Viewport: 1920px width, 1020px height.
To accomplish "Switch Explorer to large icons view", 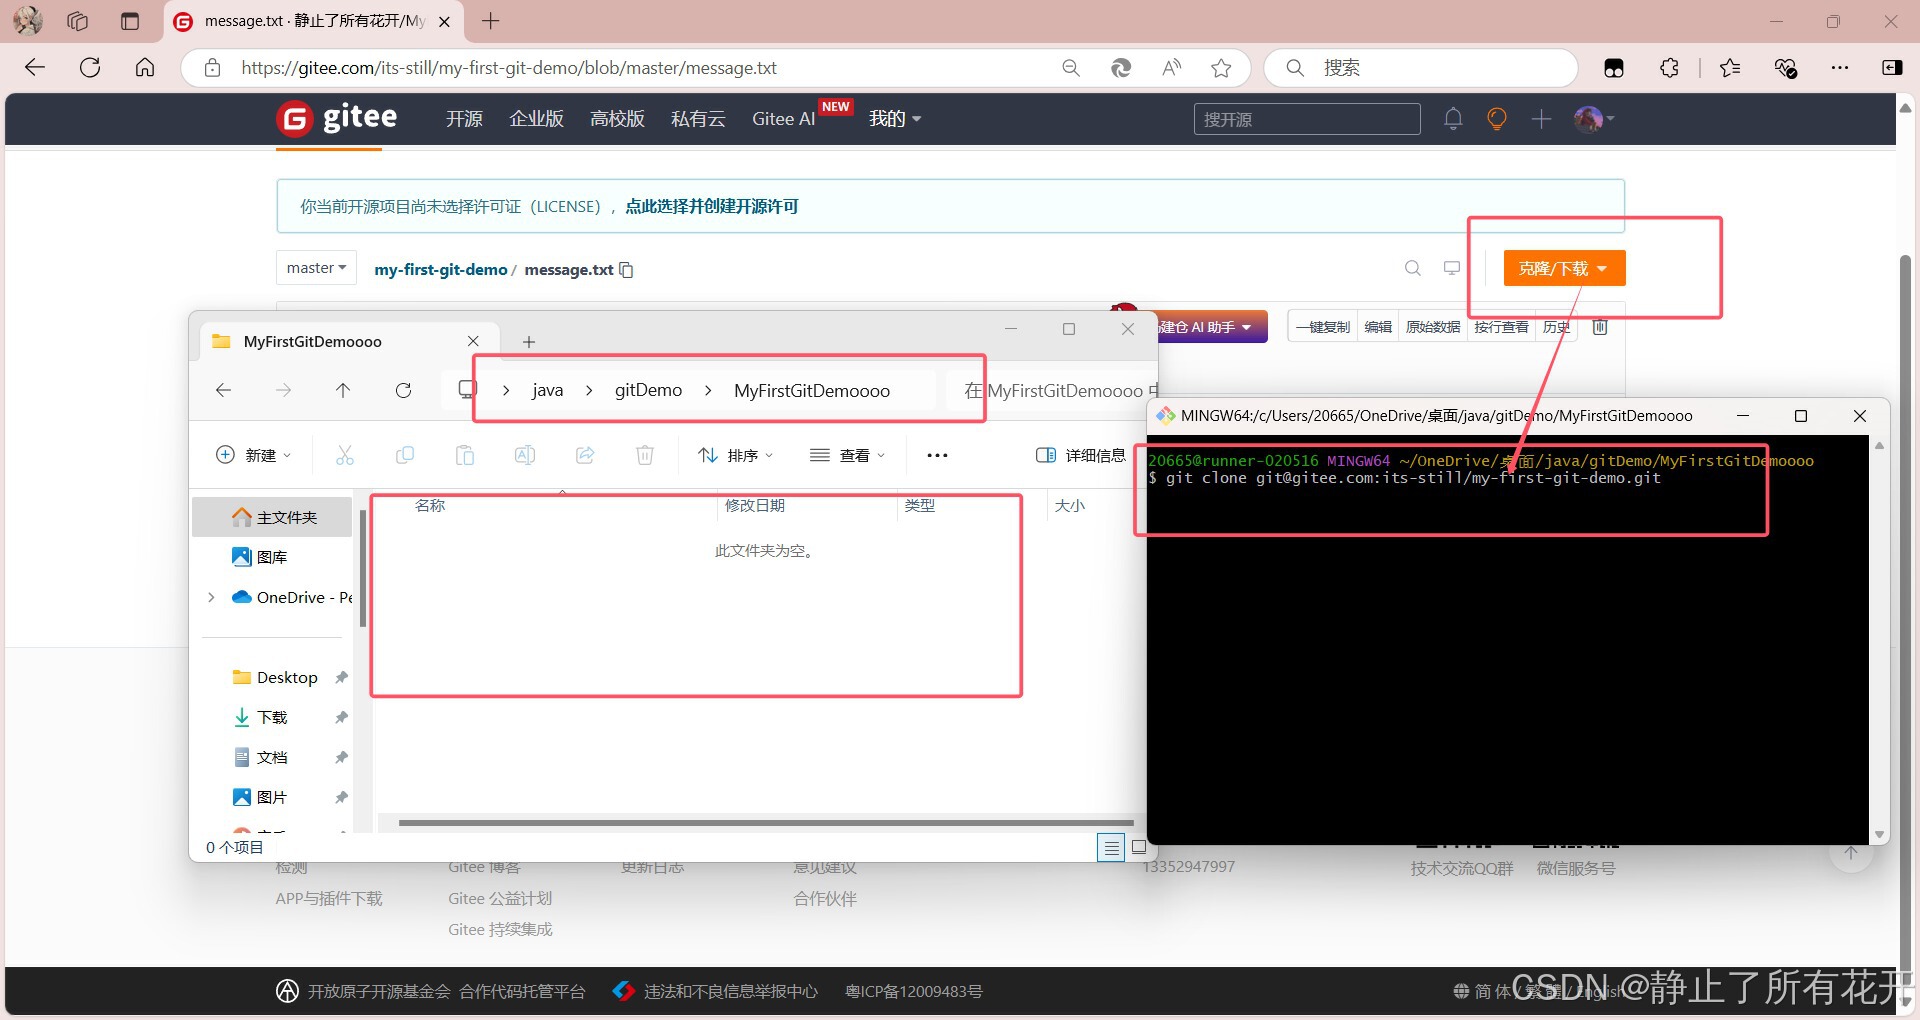I will [1138, 847].
